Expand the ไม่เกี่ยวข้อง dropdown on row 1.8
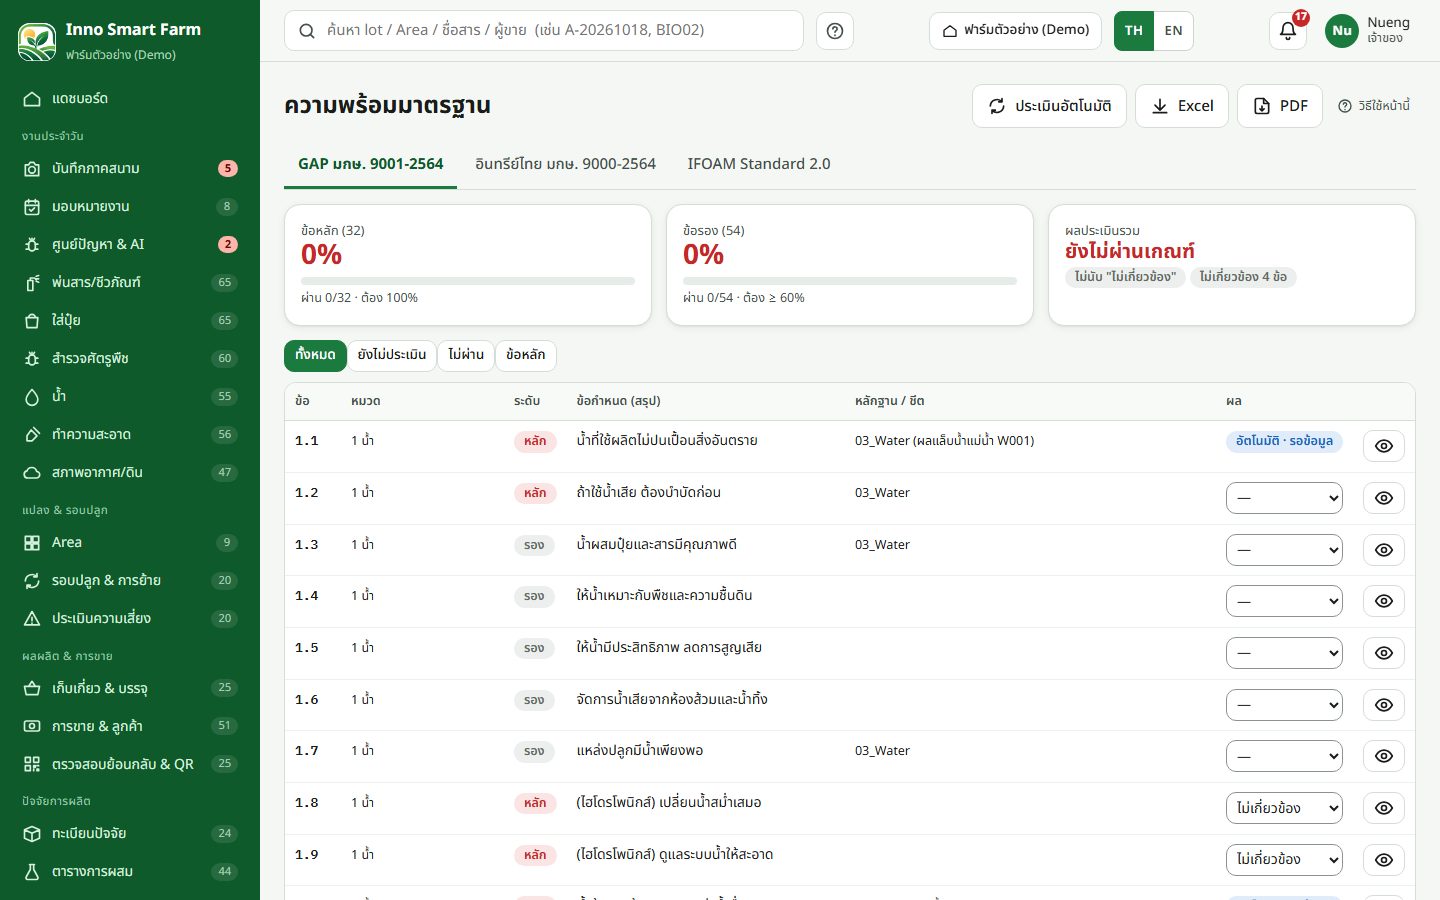1440x900 pixels. 1284,808
